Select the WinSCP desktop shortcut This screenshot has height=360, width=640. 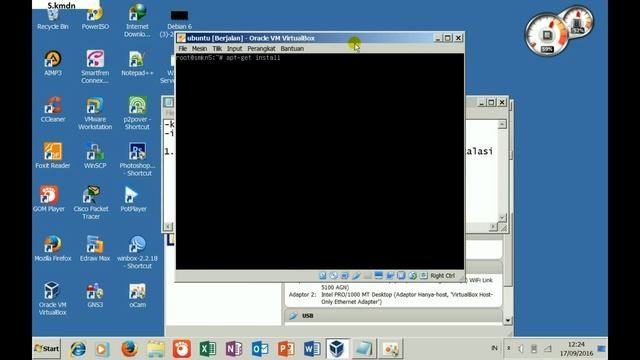(x=95, y=156)
